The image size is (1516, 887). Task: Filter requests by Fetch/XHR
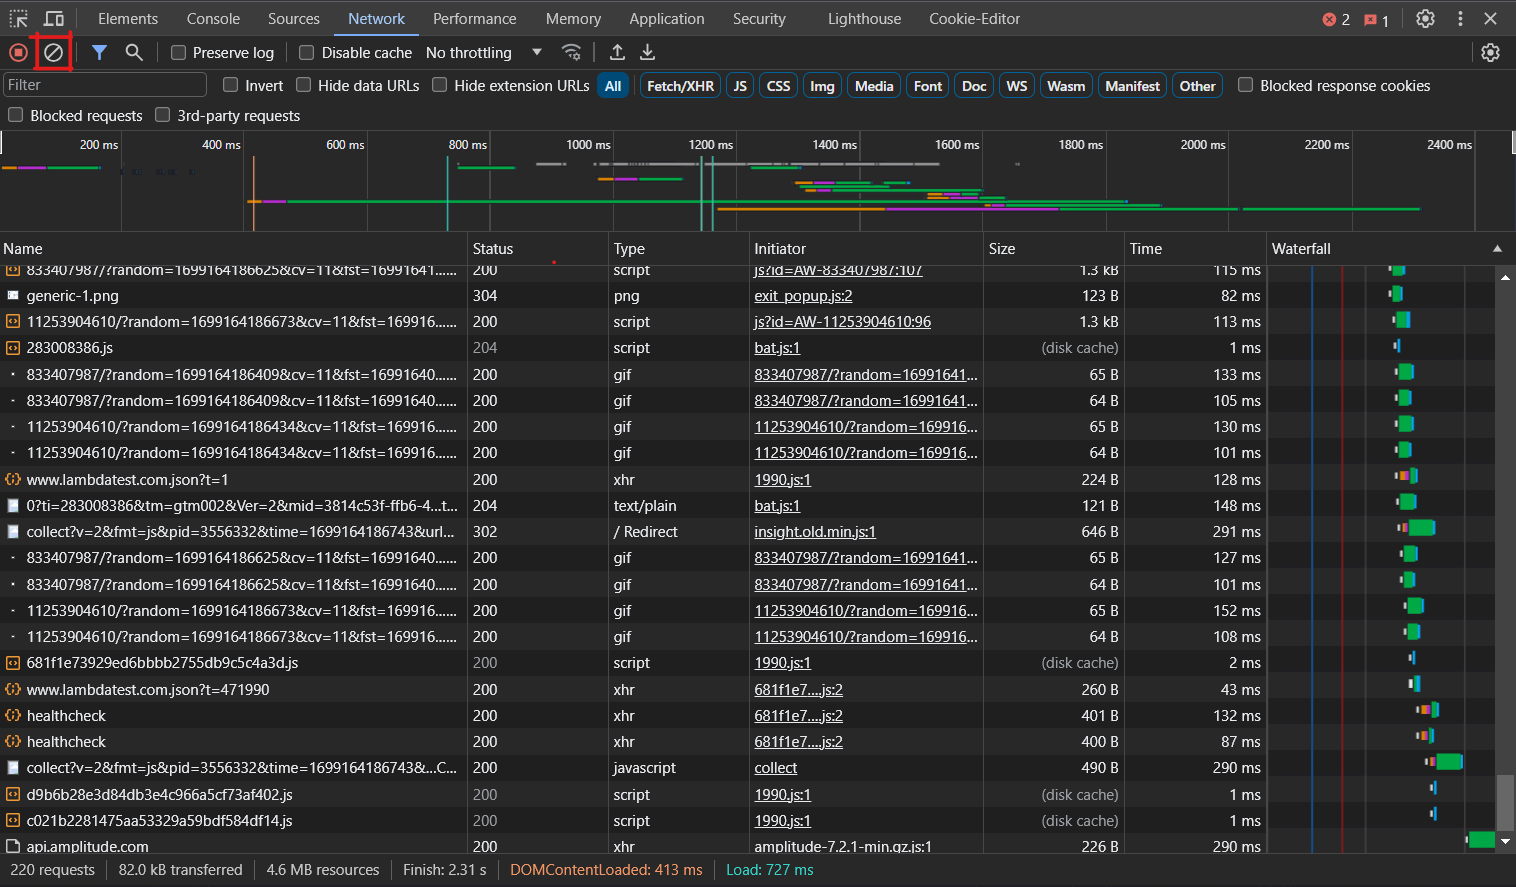(680, 86)
